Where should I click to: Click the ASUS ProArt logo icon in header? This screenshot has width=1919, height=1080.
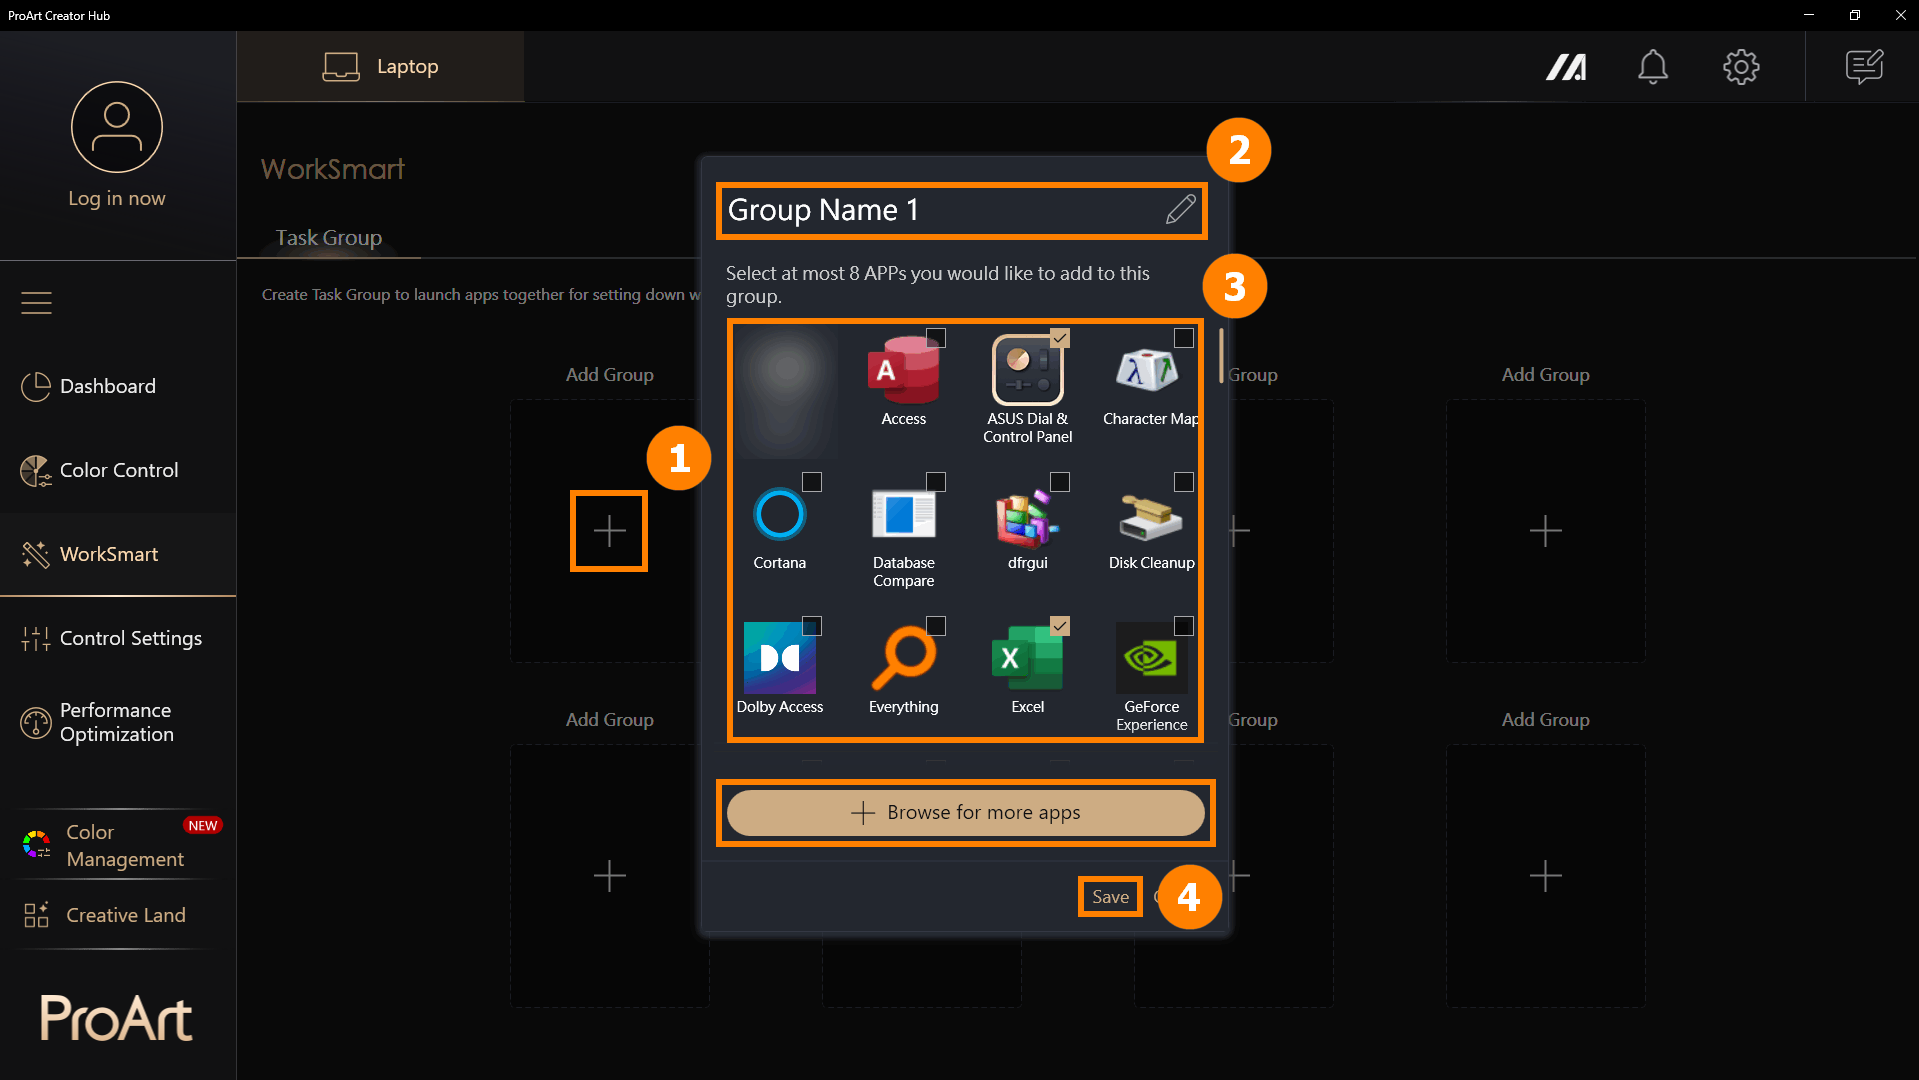1566,67
